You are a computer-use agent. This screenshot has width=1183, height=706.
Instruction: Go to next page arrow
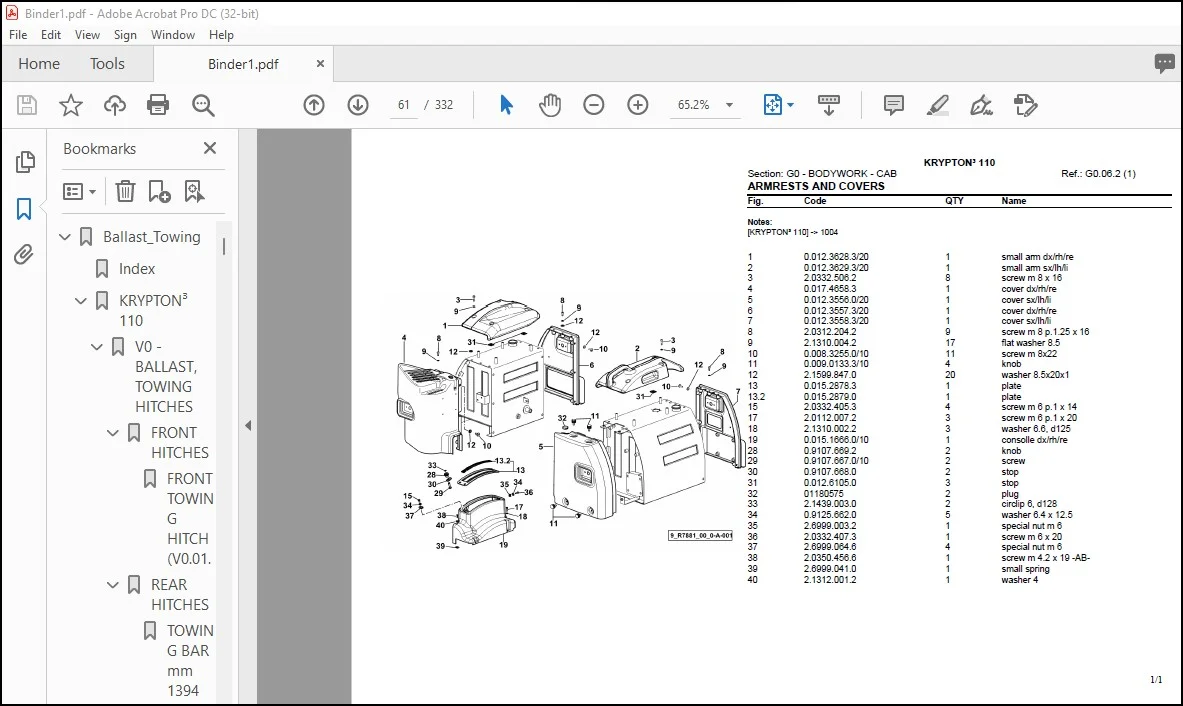coord(358,105)
